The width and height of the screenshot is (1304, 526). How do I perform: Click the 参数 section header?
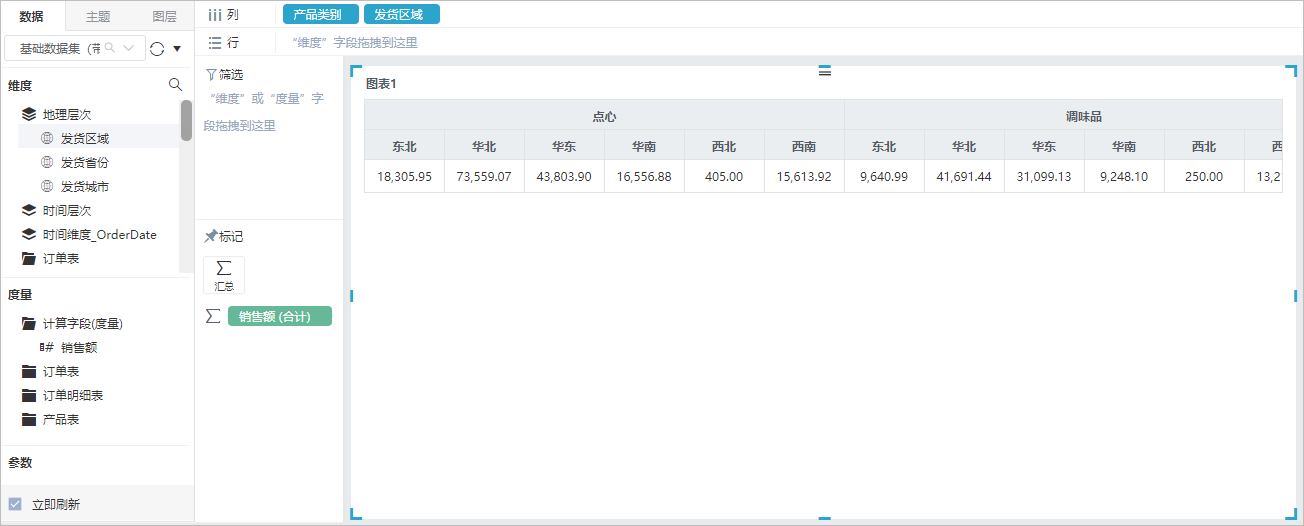click(x=20, y=463)
